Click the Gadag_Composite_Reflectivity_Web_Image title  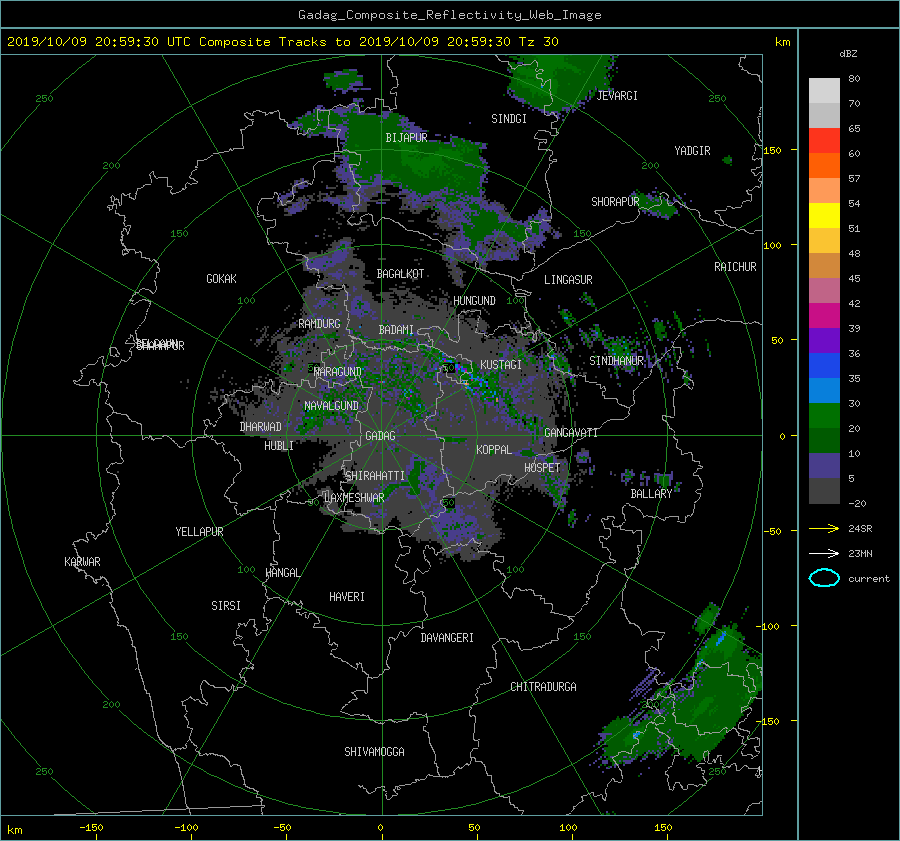tap(449, 15)
